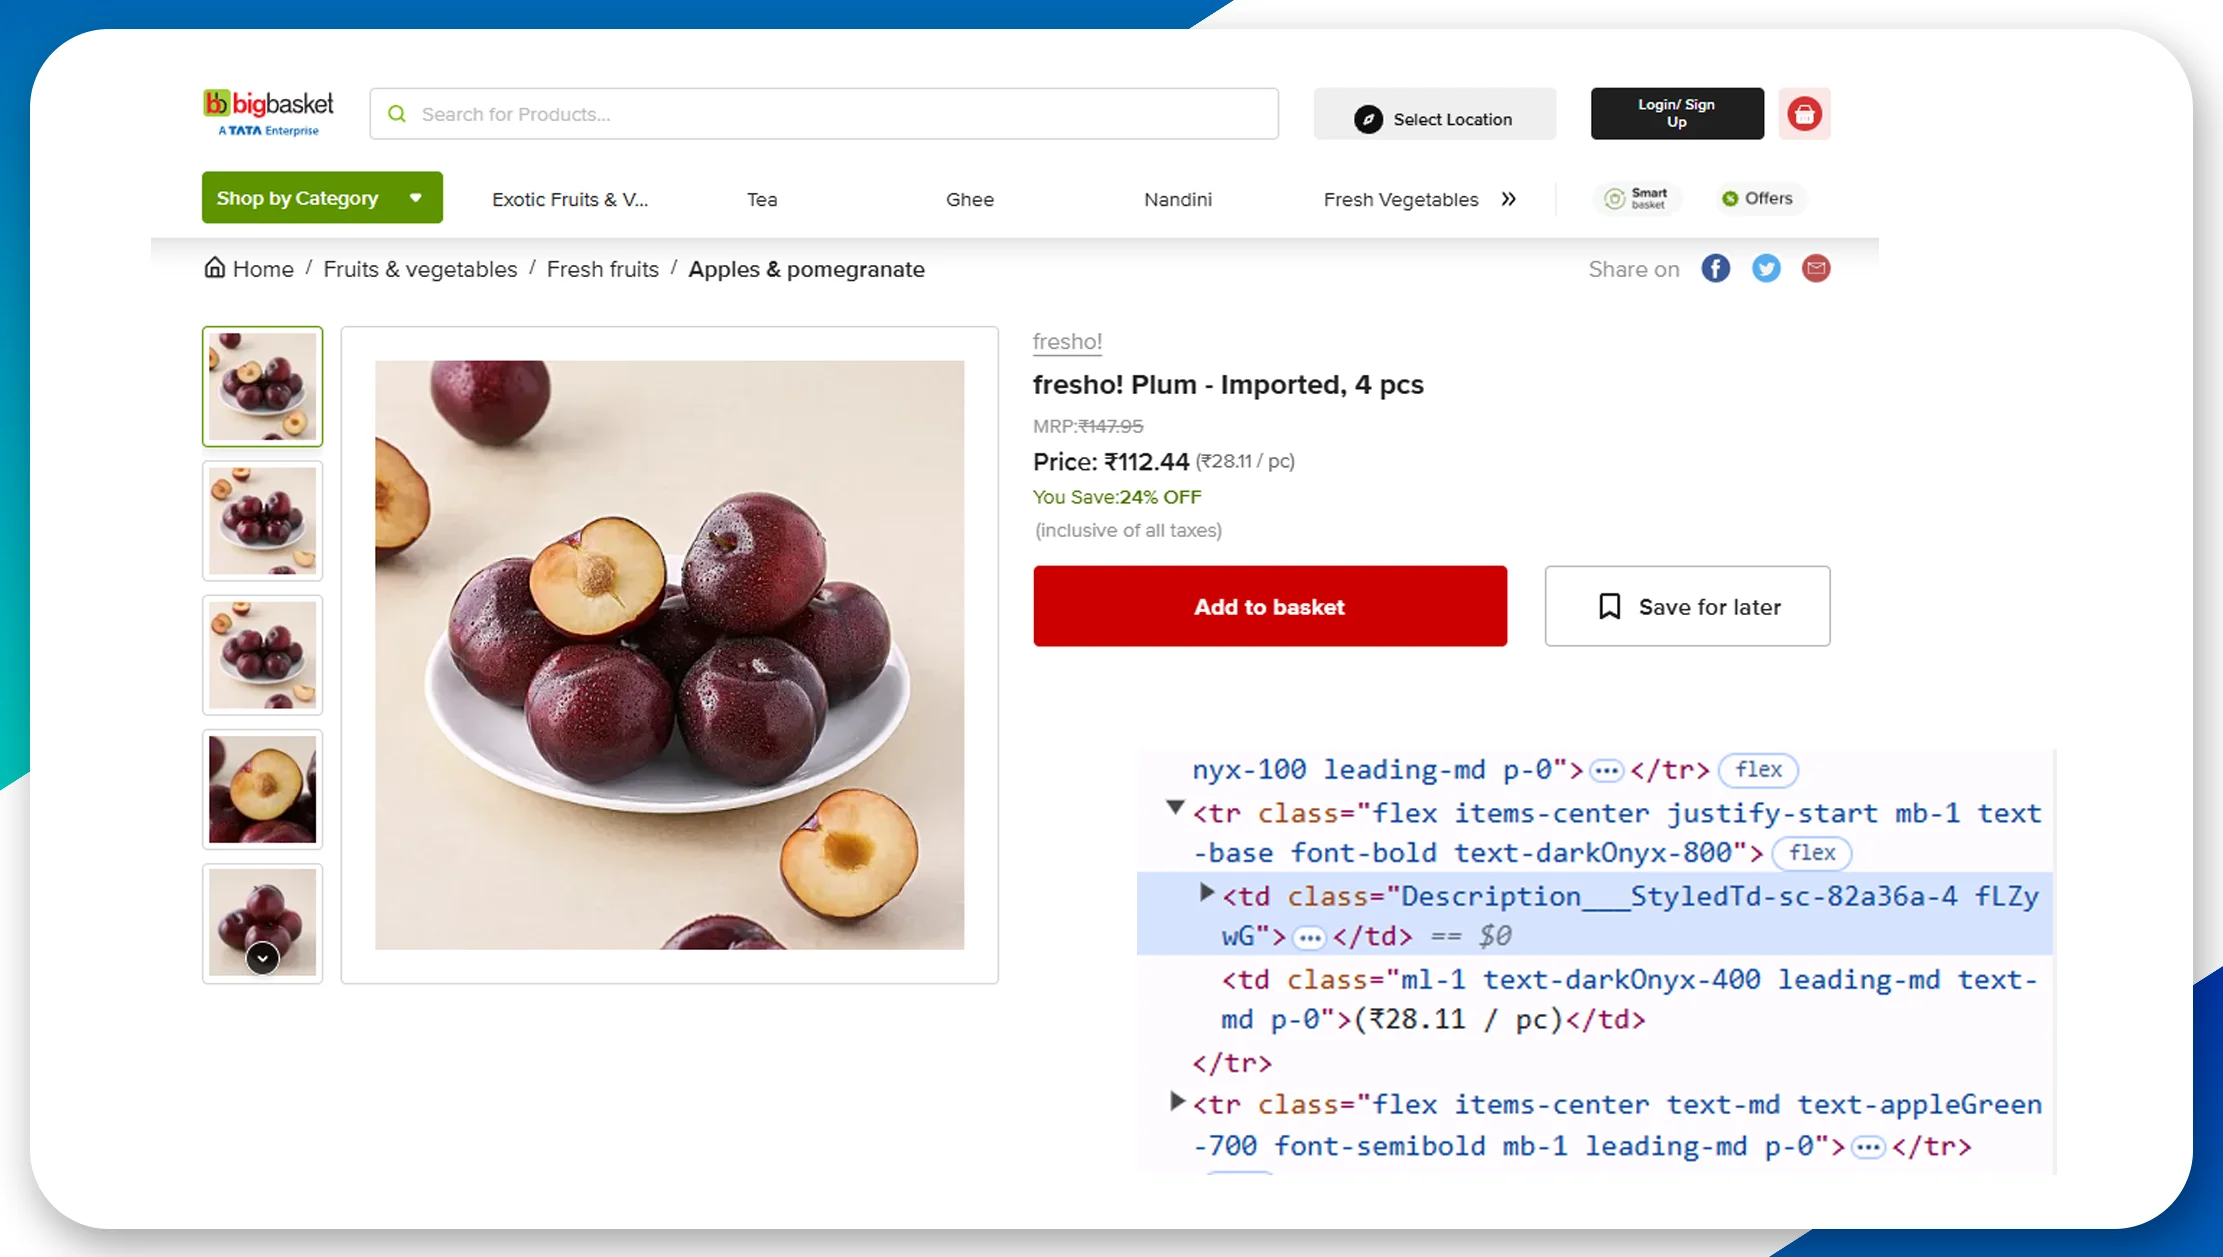
Task: Share on Twitter icon
Action: tap(1766, 268)
